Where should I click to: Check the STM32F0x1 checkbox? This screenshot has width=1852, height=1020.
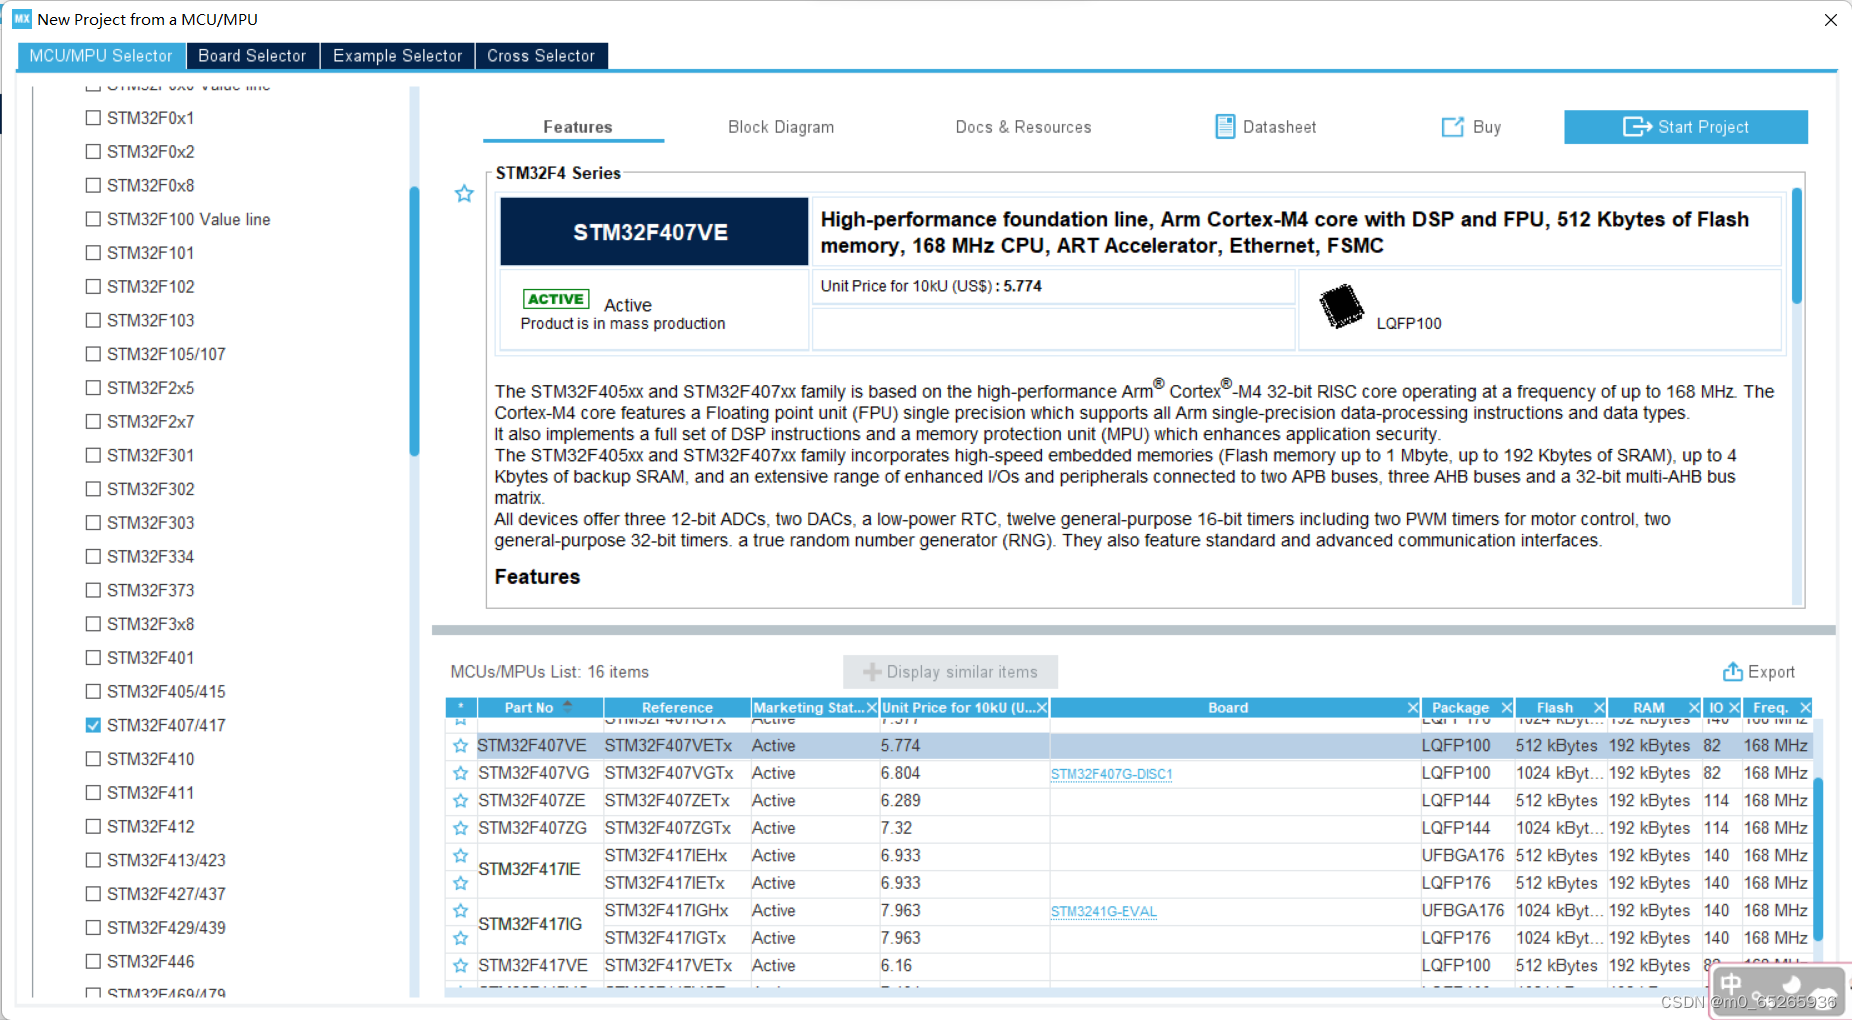click(x=93, y=118)
